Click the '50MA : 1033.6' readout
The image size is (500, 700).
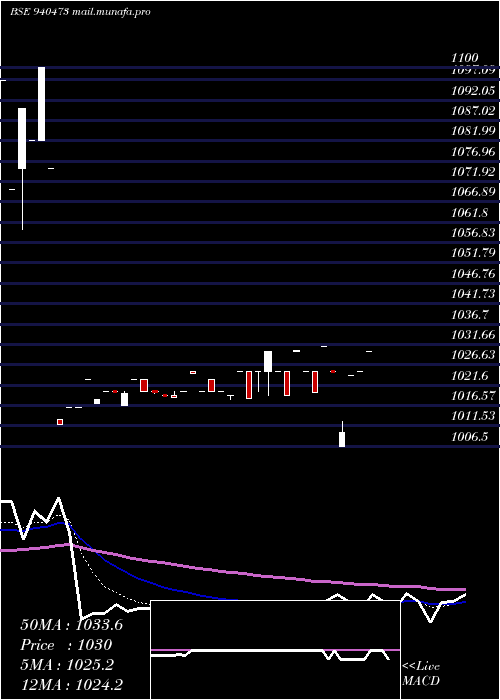point(71,625)
